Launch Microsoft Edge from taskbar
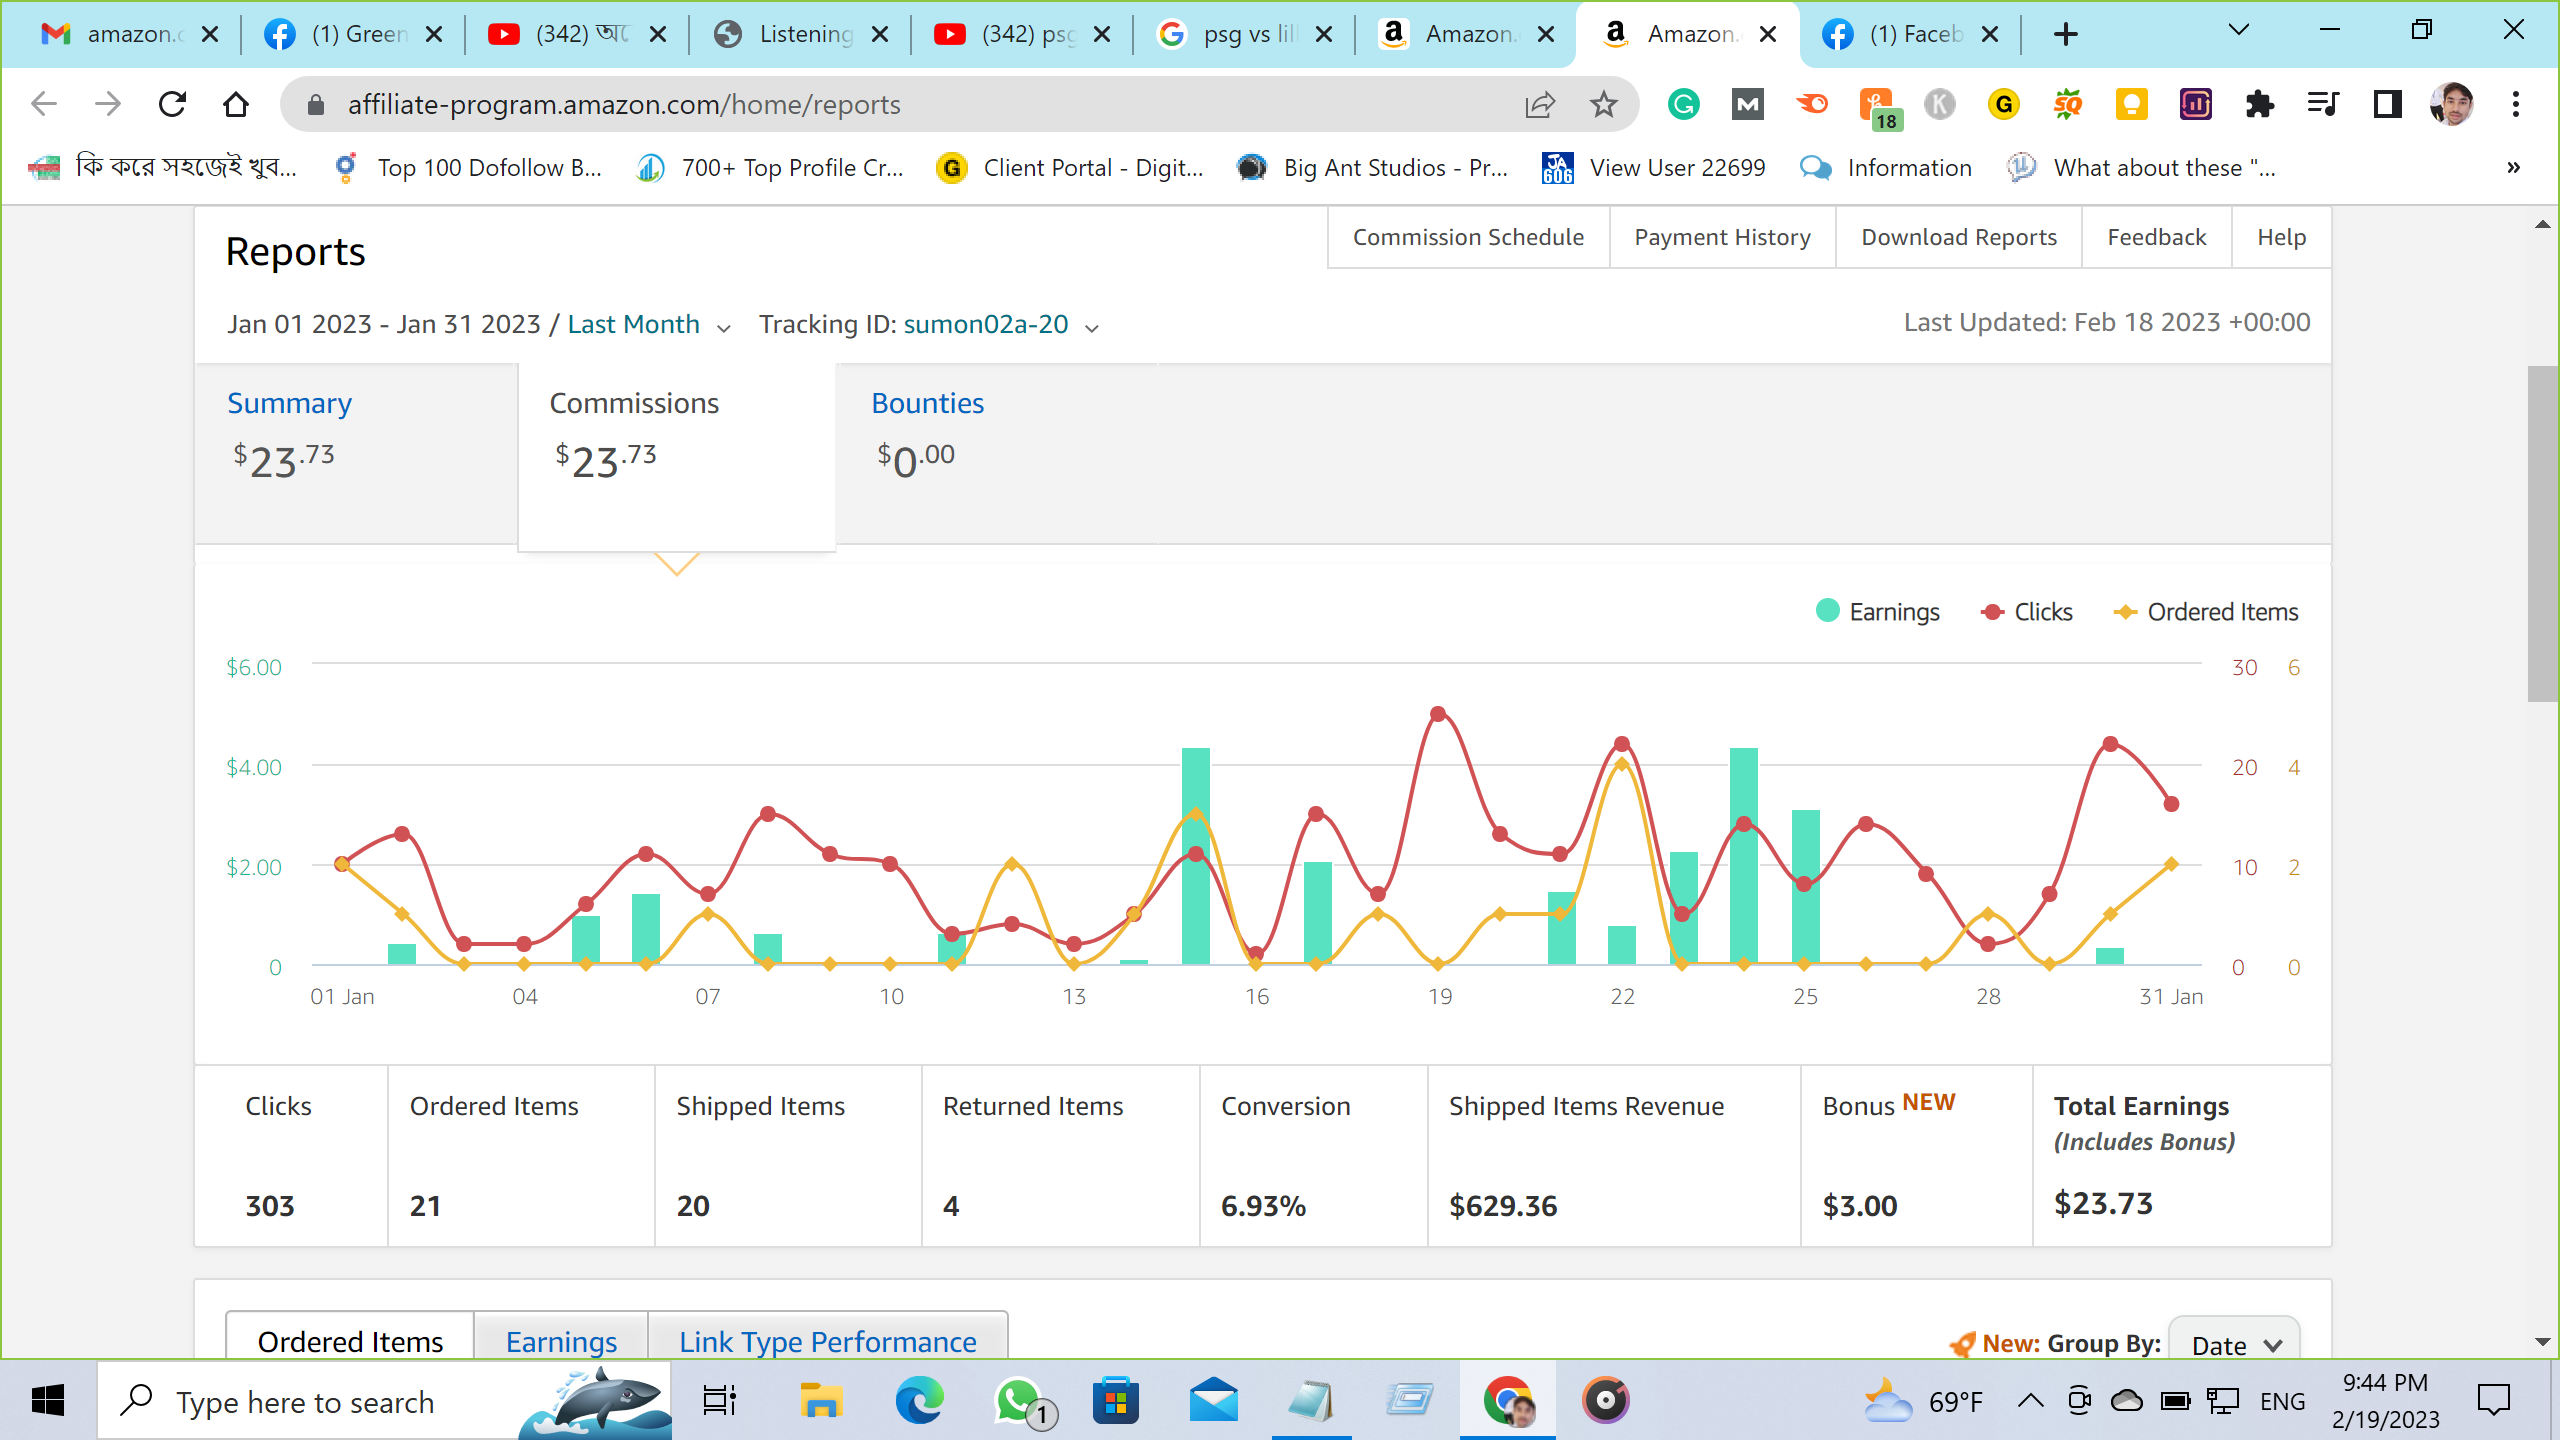2560x1440 pixels. tap(919, 1402)
